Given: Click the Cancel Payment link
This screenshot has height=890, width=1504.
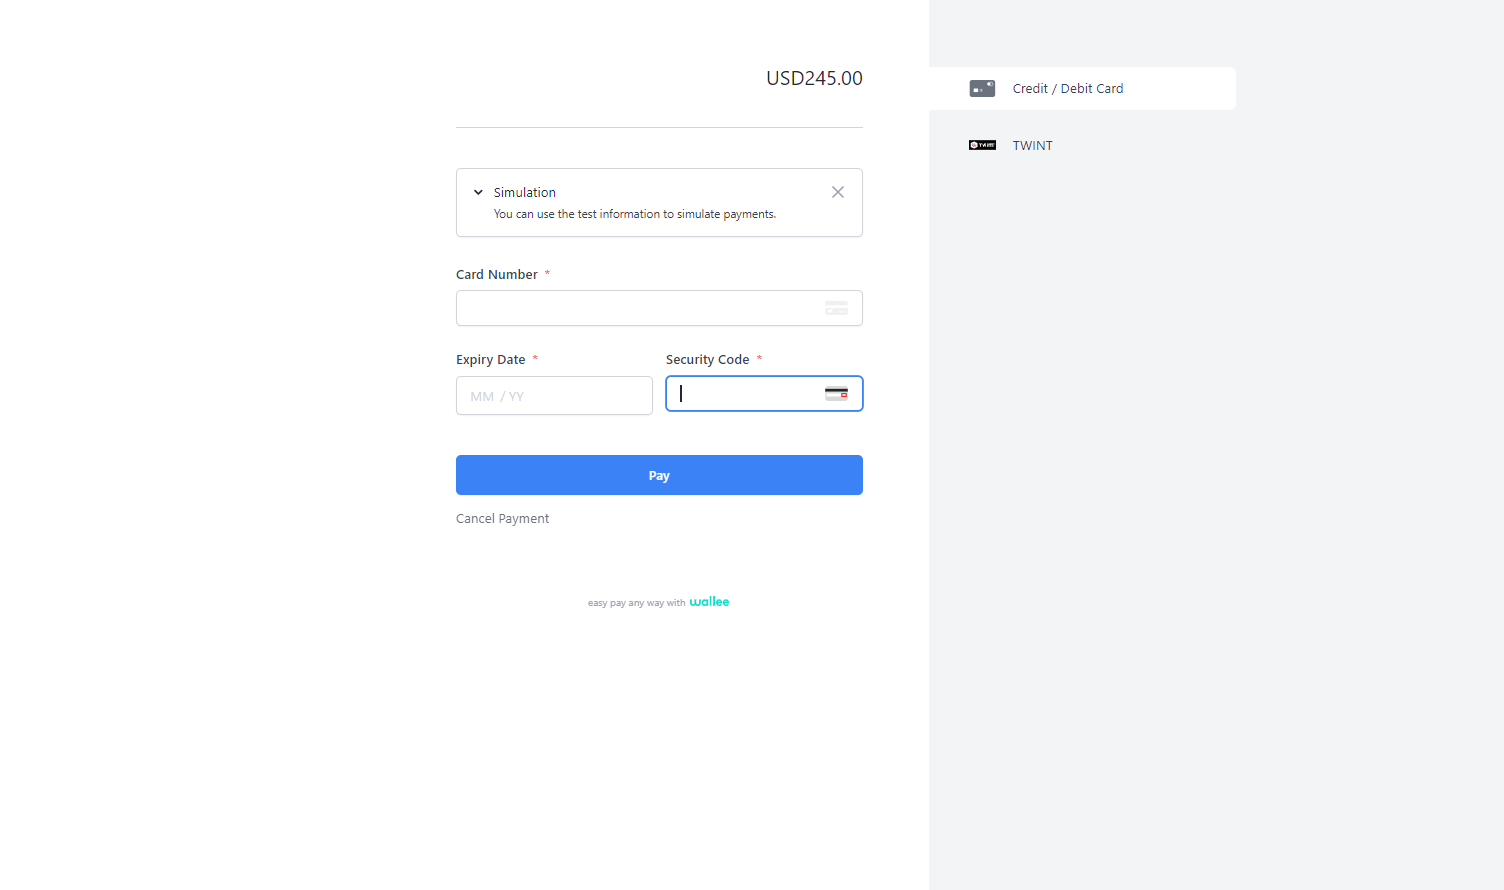Looking at the screenshot, I should tap(502, 518).
